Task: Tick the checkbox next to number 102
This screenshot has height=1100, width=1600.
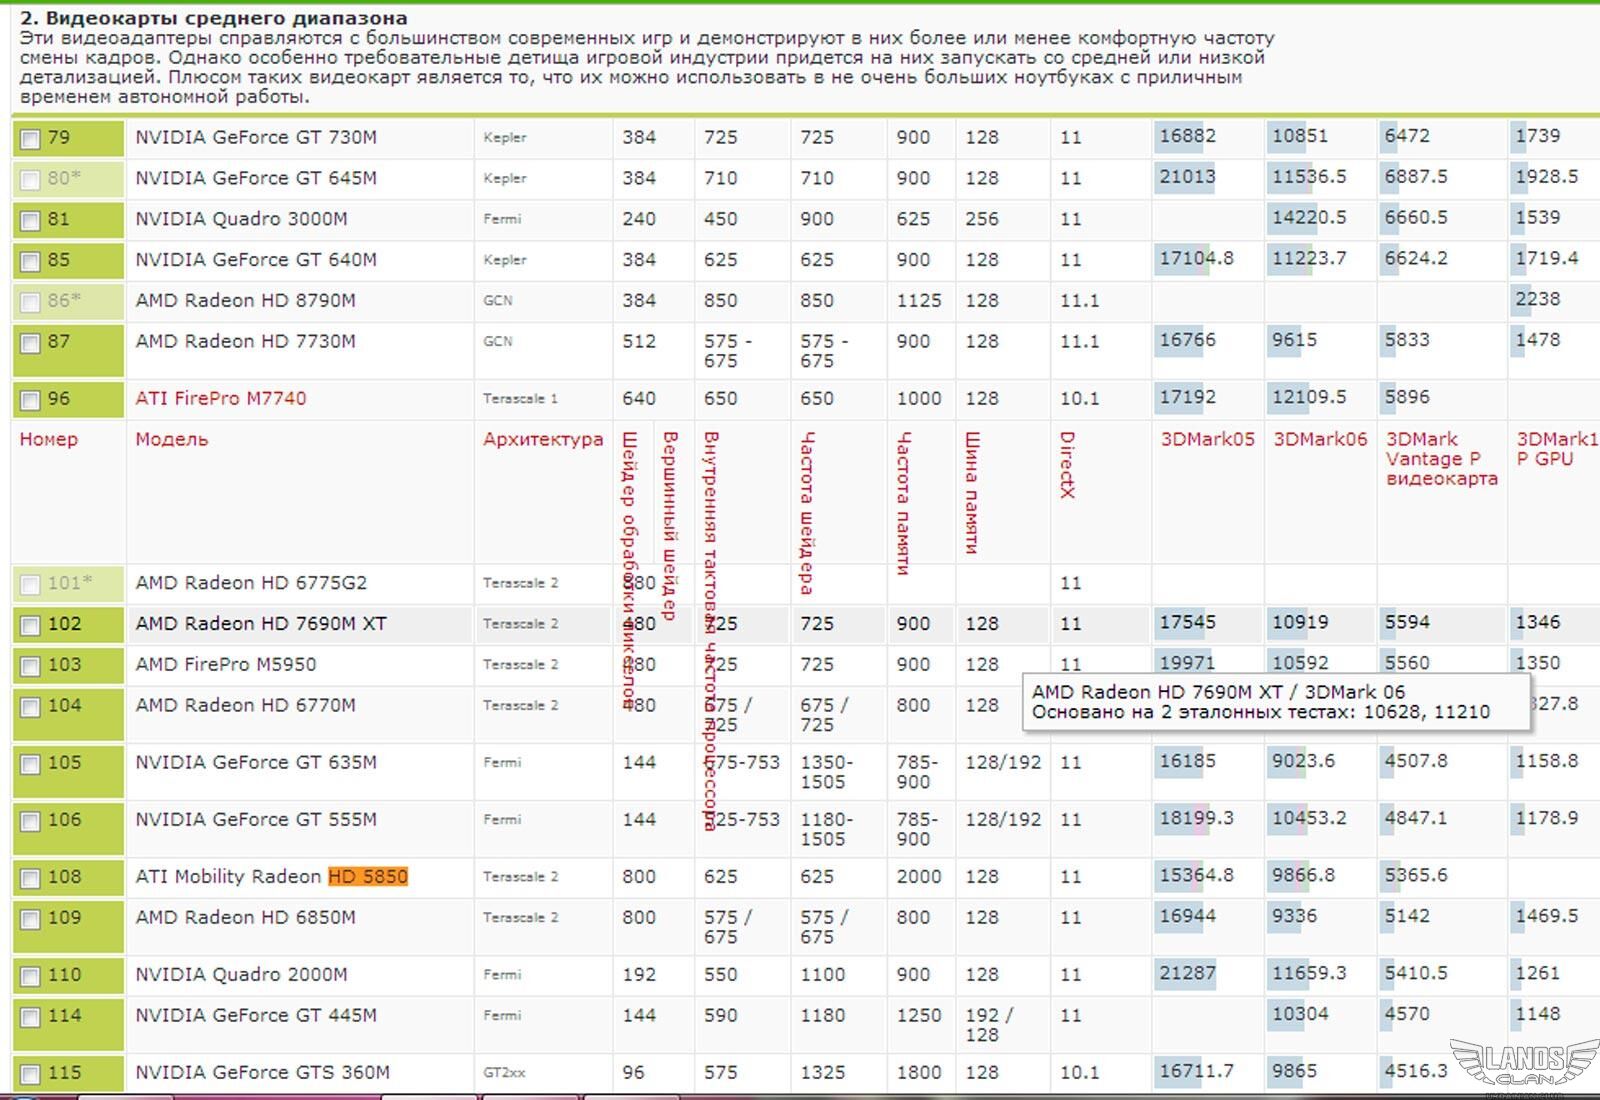Action: pos(31,626)
